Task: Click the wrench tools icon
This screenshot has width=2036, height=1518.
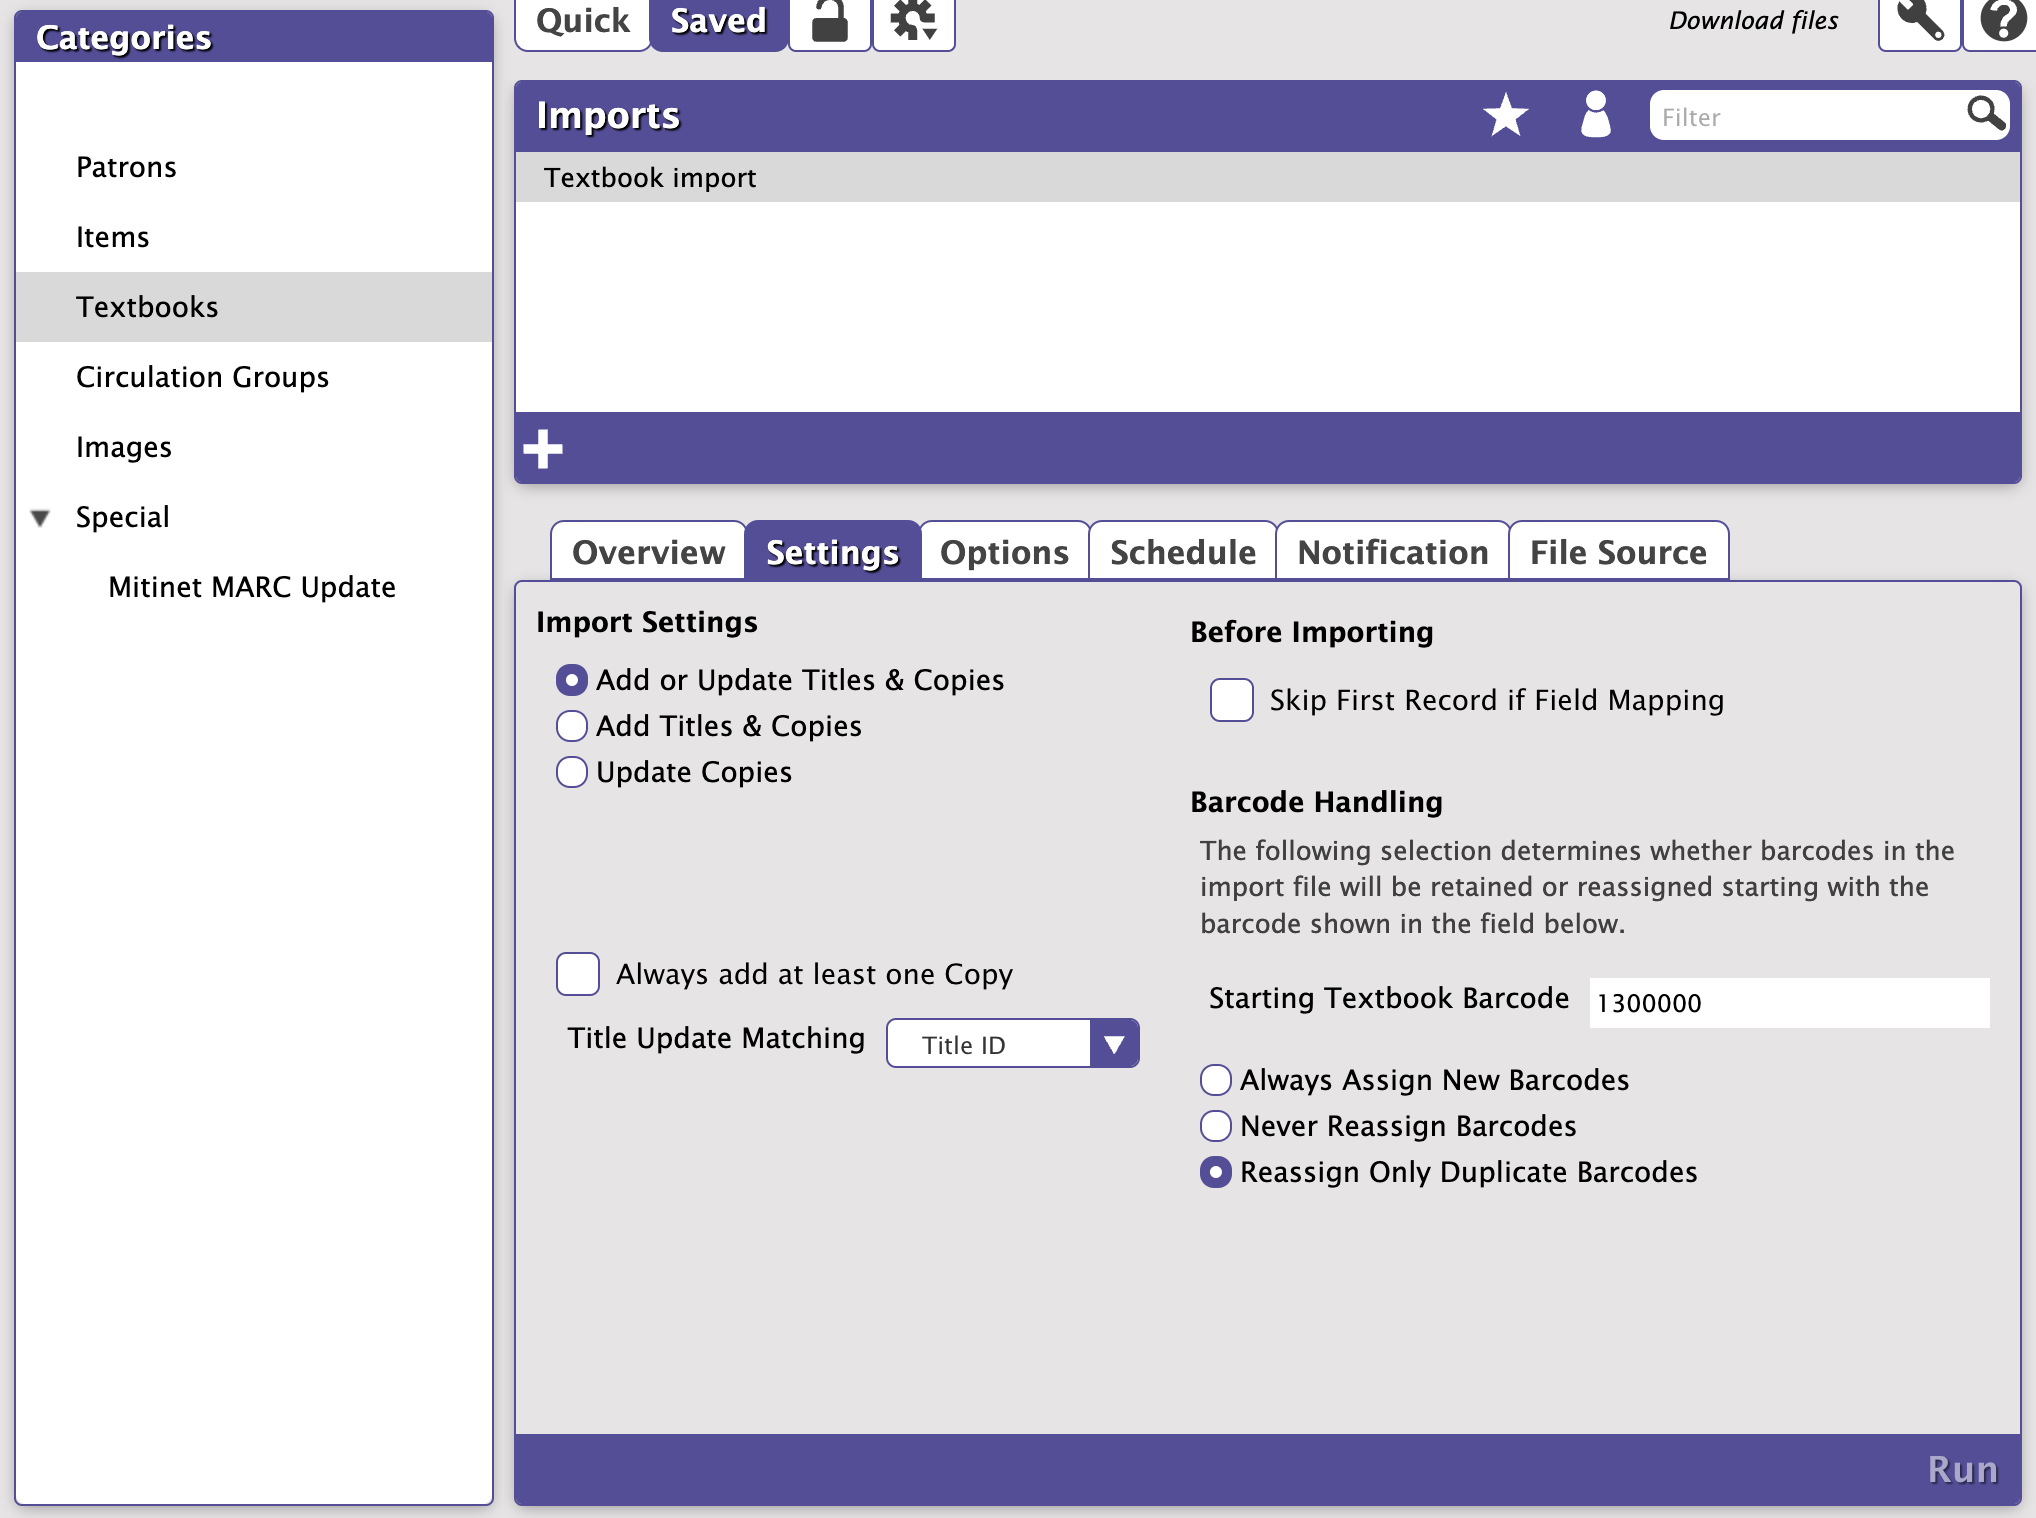Action: (x=1918, y=20)
